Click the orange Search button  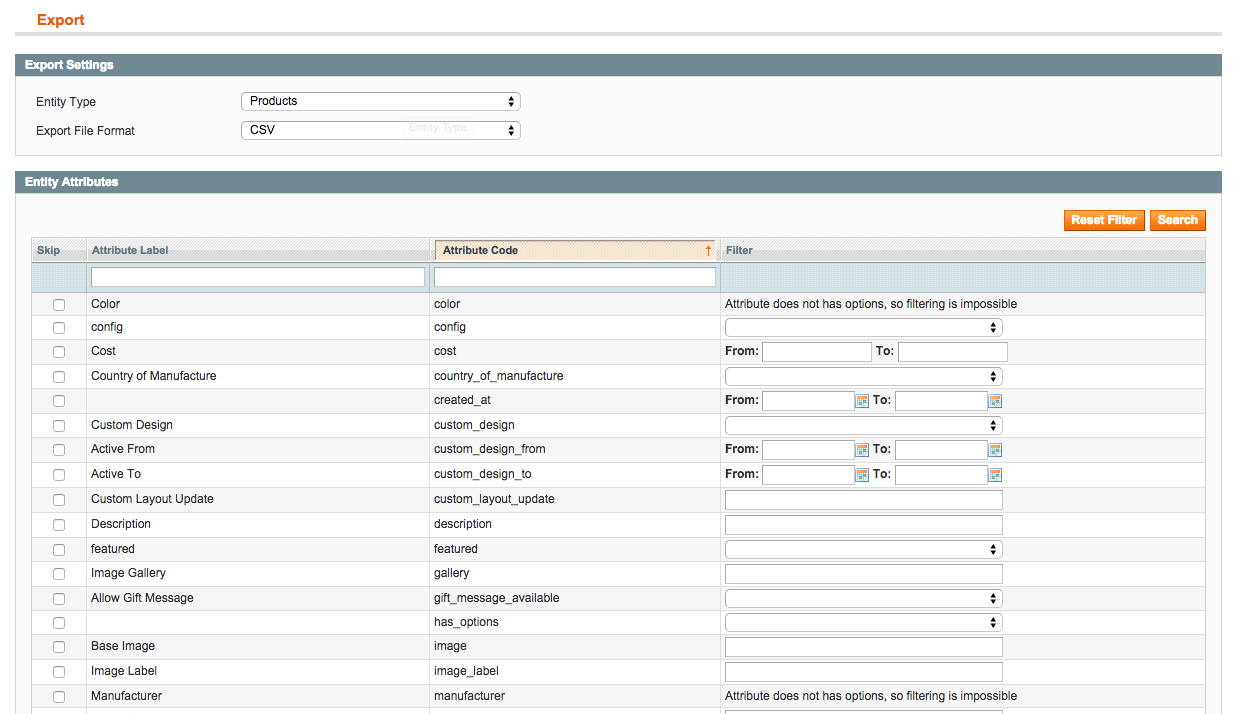[1178, 220]
